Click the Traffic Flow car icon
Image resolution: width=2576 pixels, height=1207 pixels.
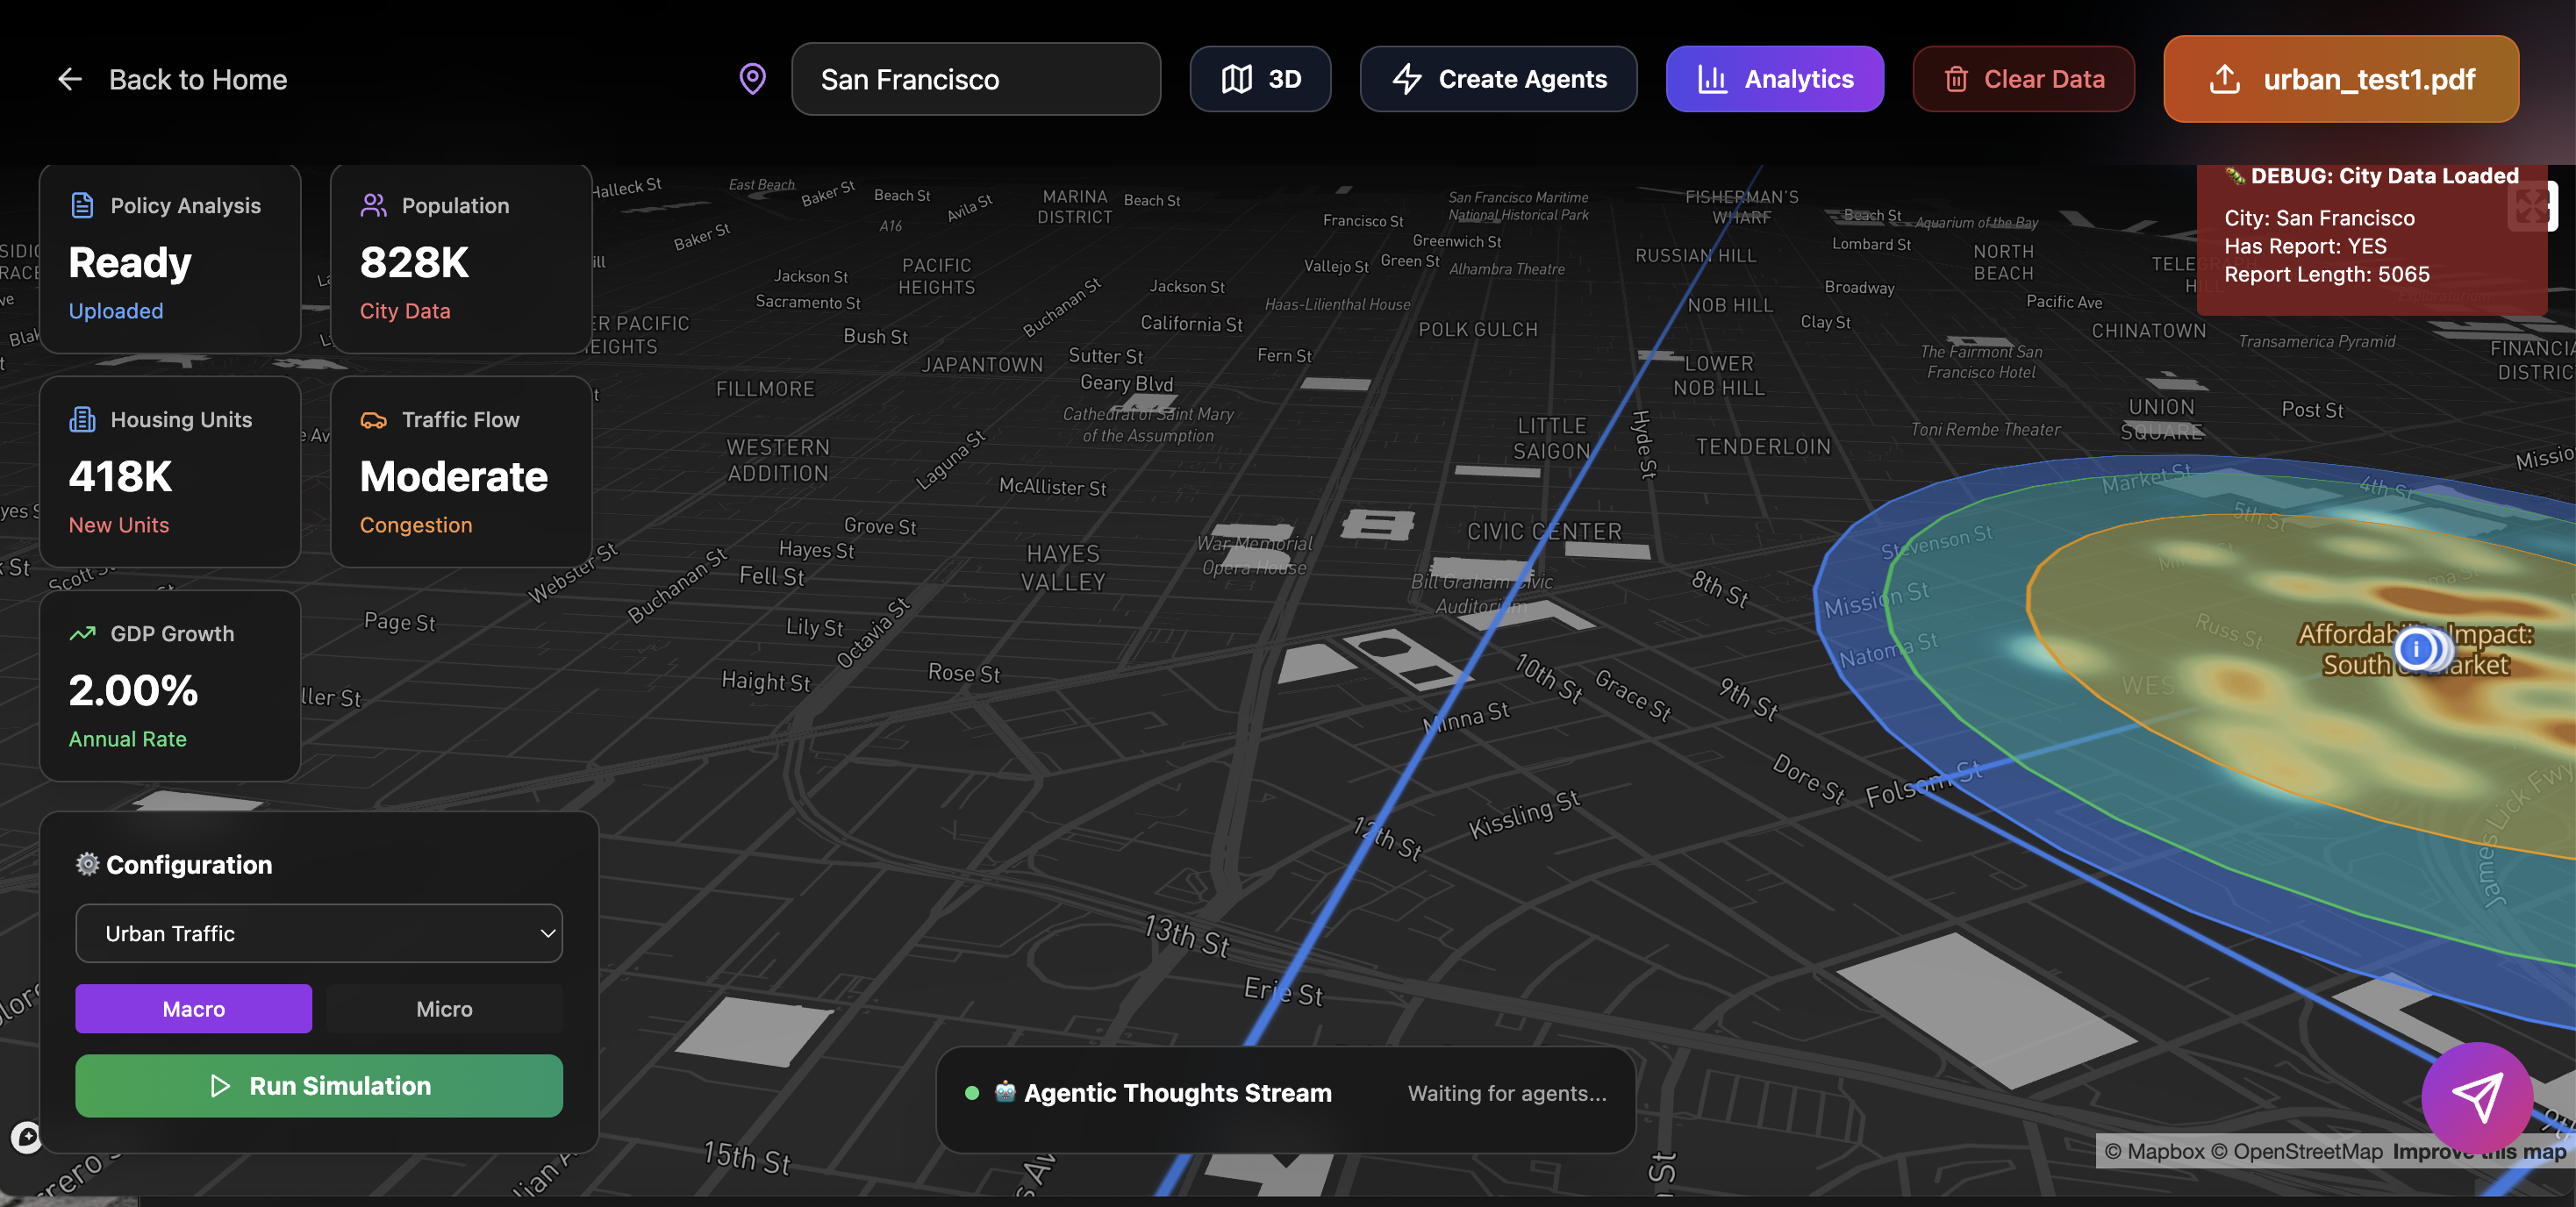374,420
